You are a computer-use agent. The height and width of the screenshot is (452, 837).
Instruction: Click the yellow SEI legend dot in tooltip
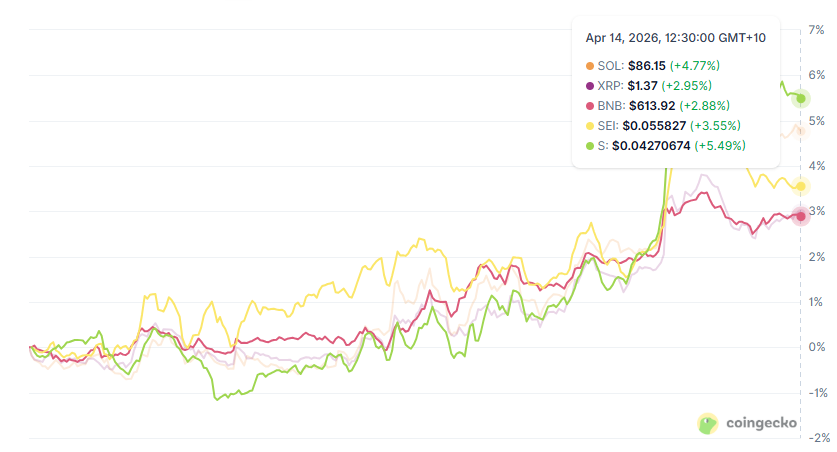[x=590, y=126]
